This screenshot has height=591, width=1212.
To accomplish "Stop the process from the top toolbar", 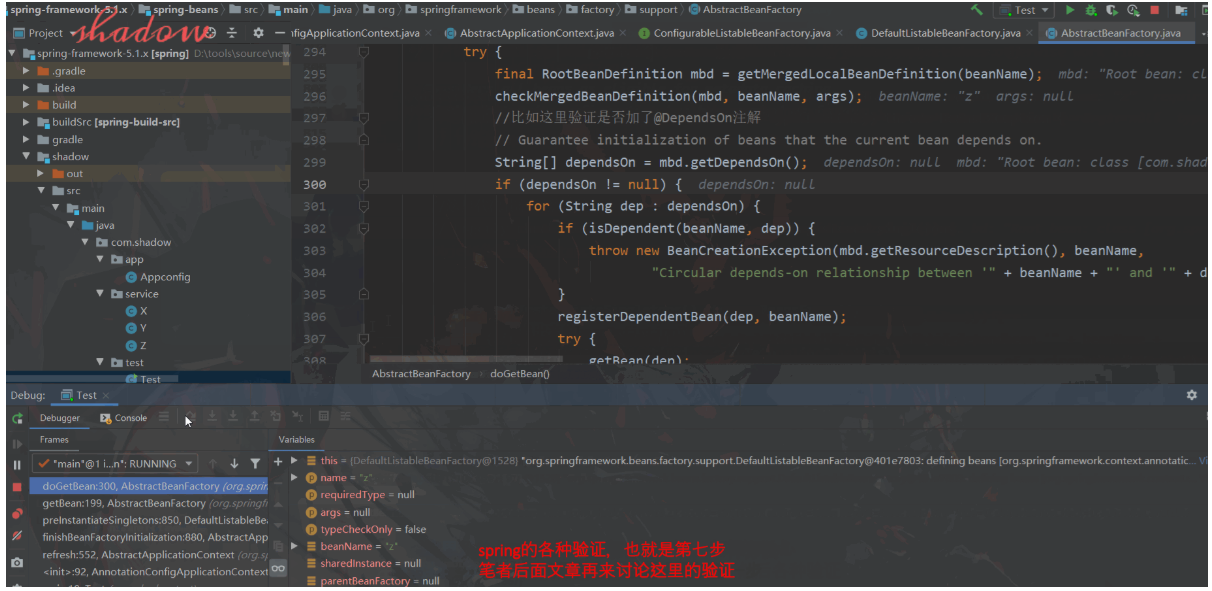I will (1154, 10).
